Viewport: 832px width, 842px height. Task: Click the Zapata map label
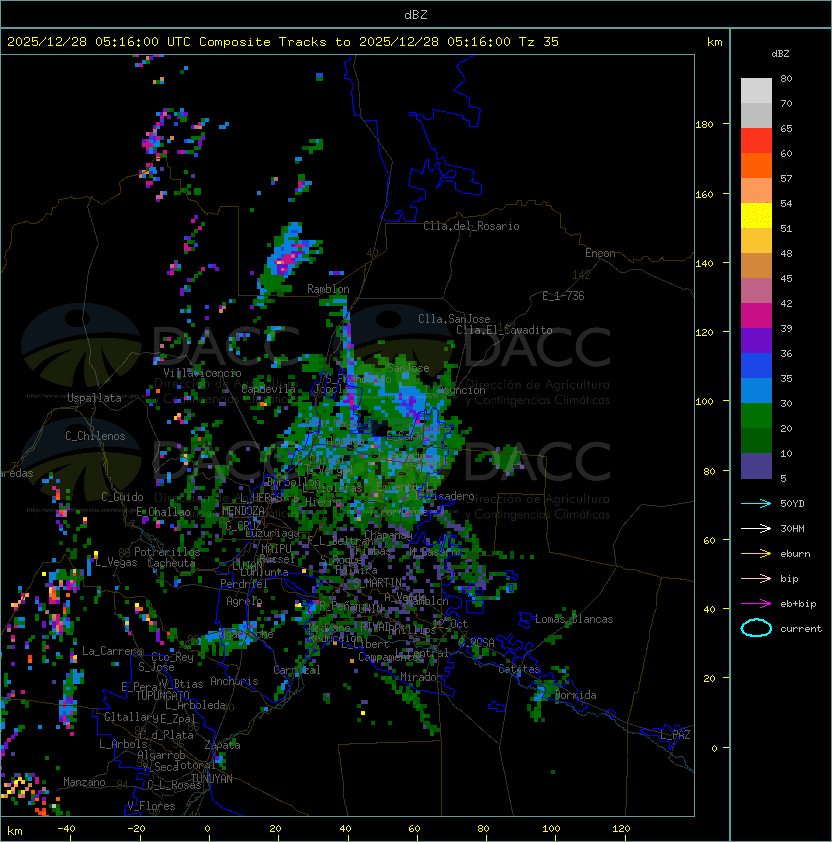[x=222, y=745]
